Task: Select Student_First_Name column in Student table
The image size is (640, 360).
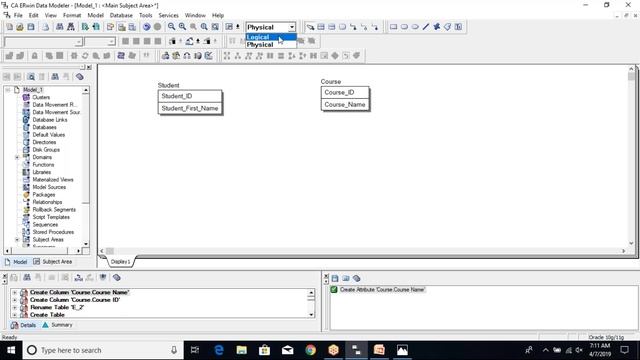Action: 190,108
